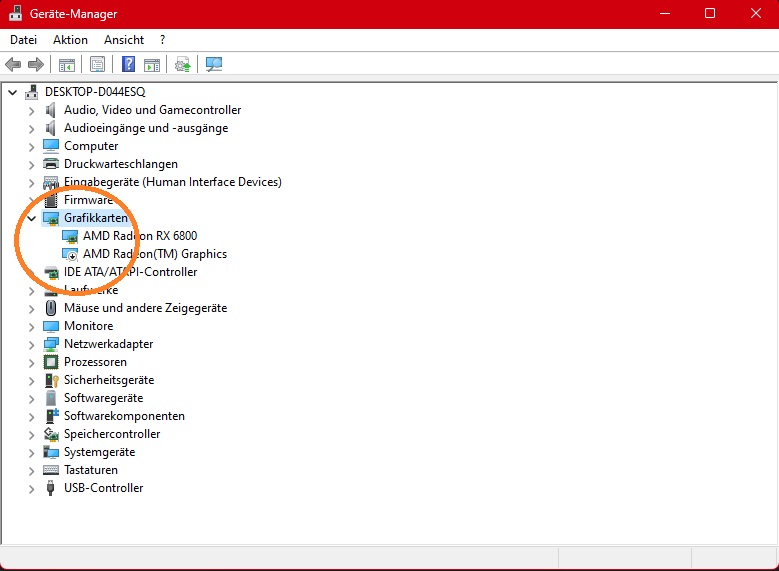Expand the Netzwerkadapter category
The image size is (779, 571).
click(32, 345)
